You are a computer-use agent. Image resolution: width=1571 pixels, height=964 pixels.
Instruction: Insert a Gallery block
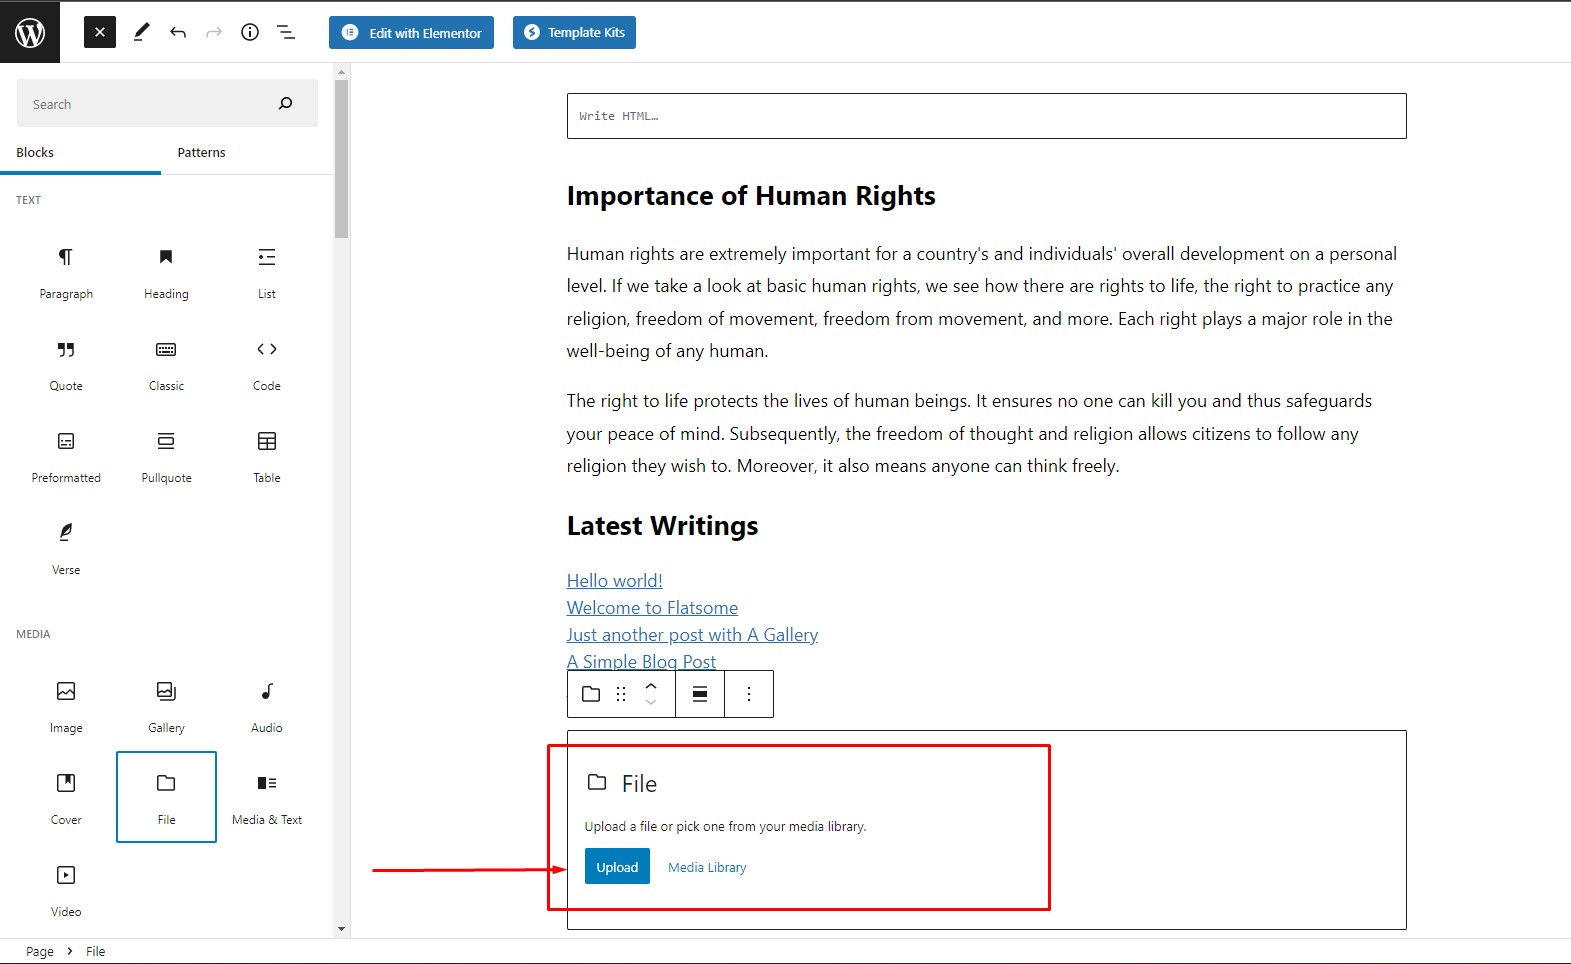166,706
